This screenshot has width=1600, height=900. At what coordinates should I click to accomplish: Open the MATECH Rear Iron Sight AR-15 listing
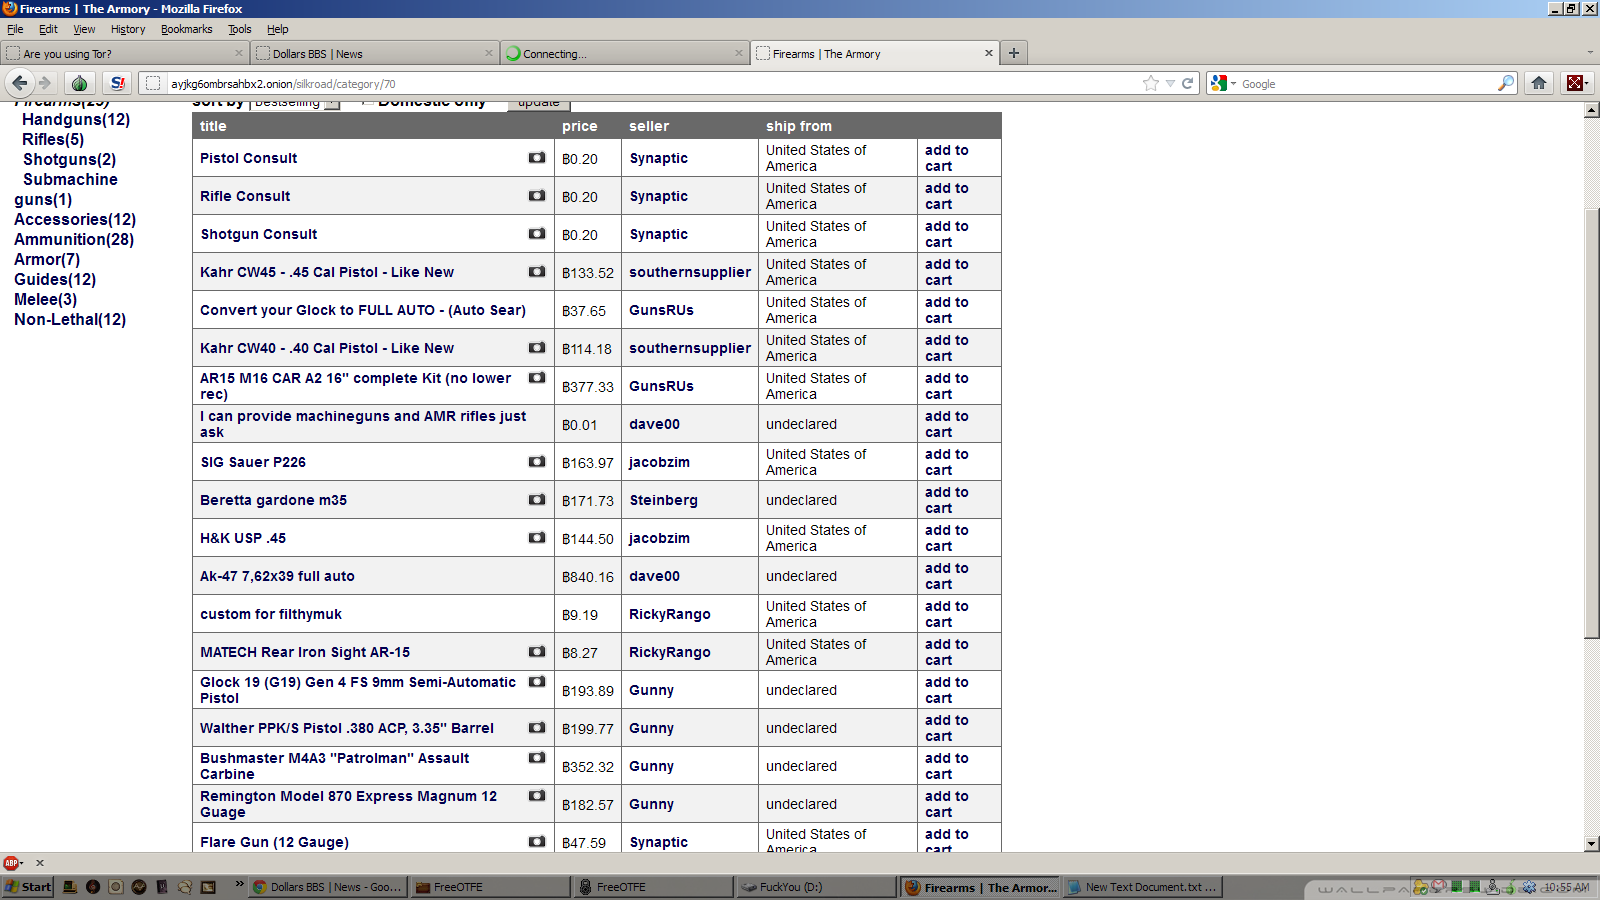(x=305, y=652)
